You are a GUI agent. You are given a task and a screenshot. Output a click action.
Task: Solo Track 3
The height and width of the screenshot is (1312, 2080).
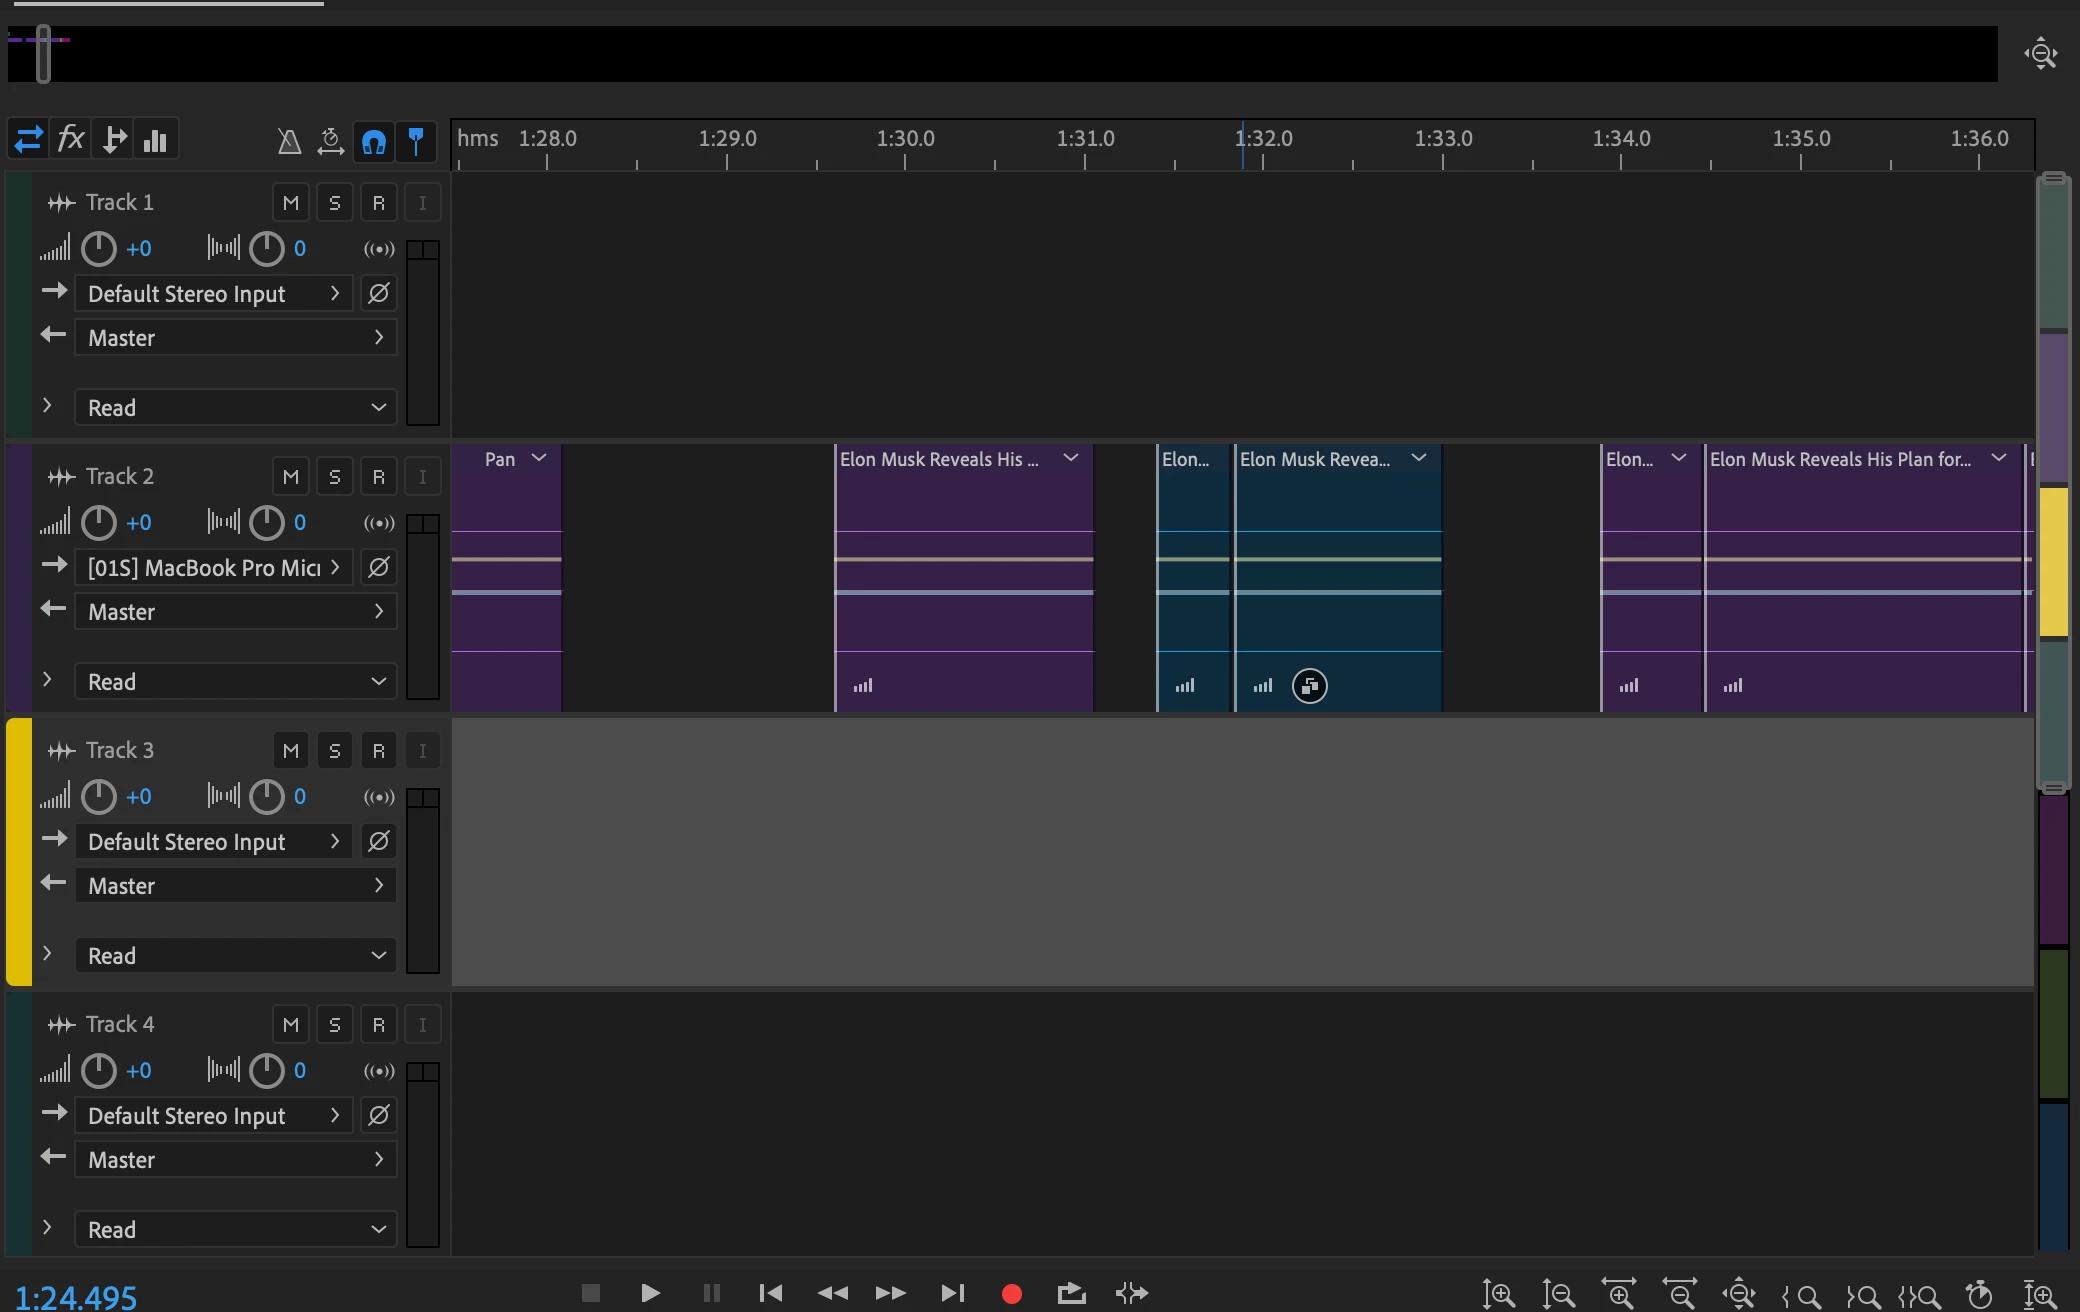335,751
